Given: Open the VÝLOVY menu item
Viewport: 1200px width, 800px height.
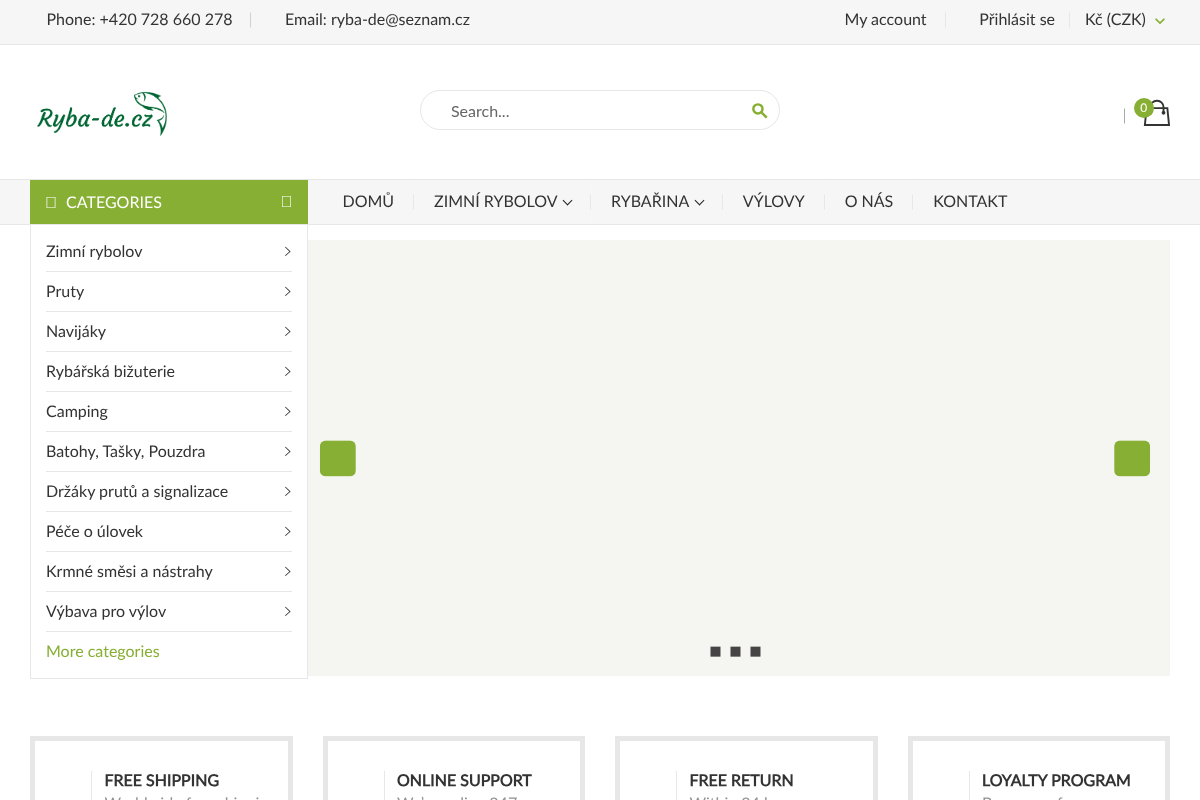Looking at the screenshot, I should pyautogui.click(x=774, y=201).
